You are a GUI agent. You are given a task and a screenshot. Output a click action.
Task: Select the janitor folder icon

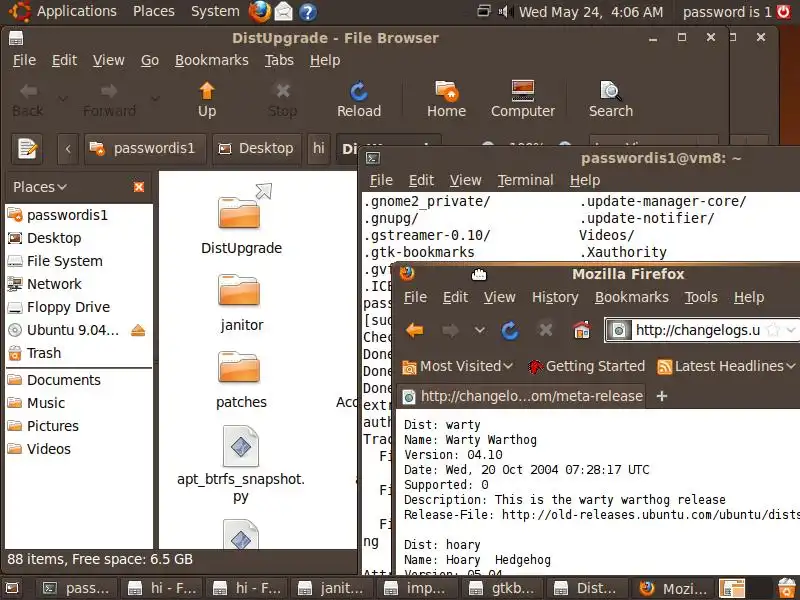pos(239,290)
